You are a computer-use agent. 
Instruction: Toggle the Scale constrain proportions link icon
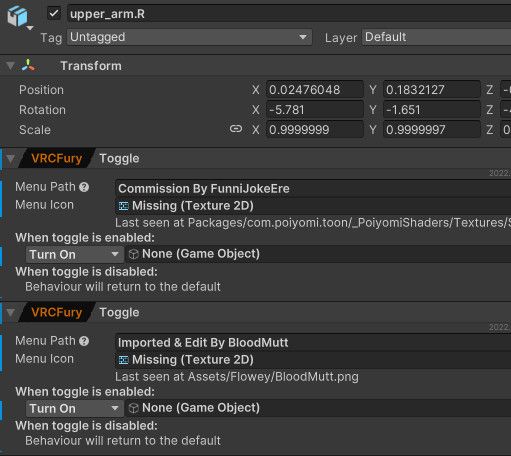click(x=236, y=129)
